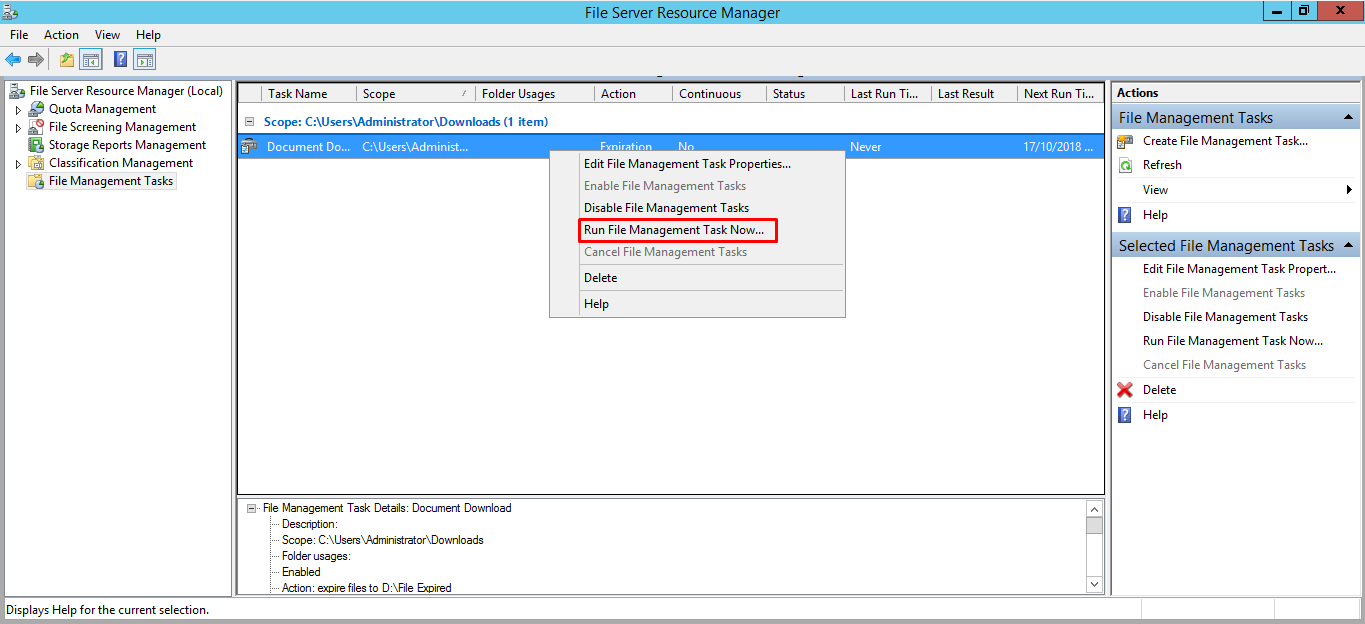Click the Document Download task row icon

point(250,147)
